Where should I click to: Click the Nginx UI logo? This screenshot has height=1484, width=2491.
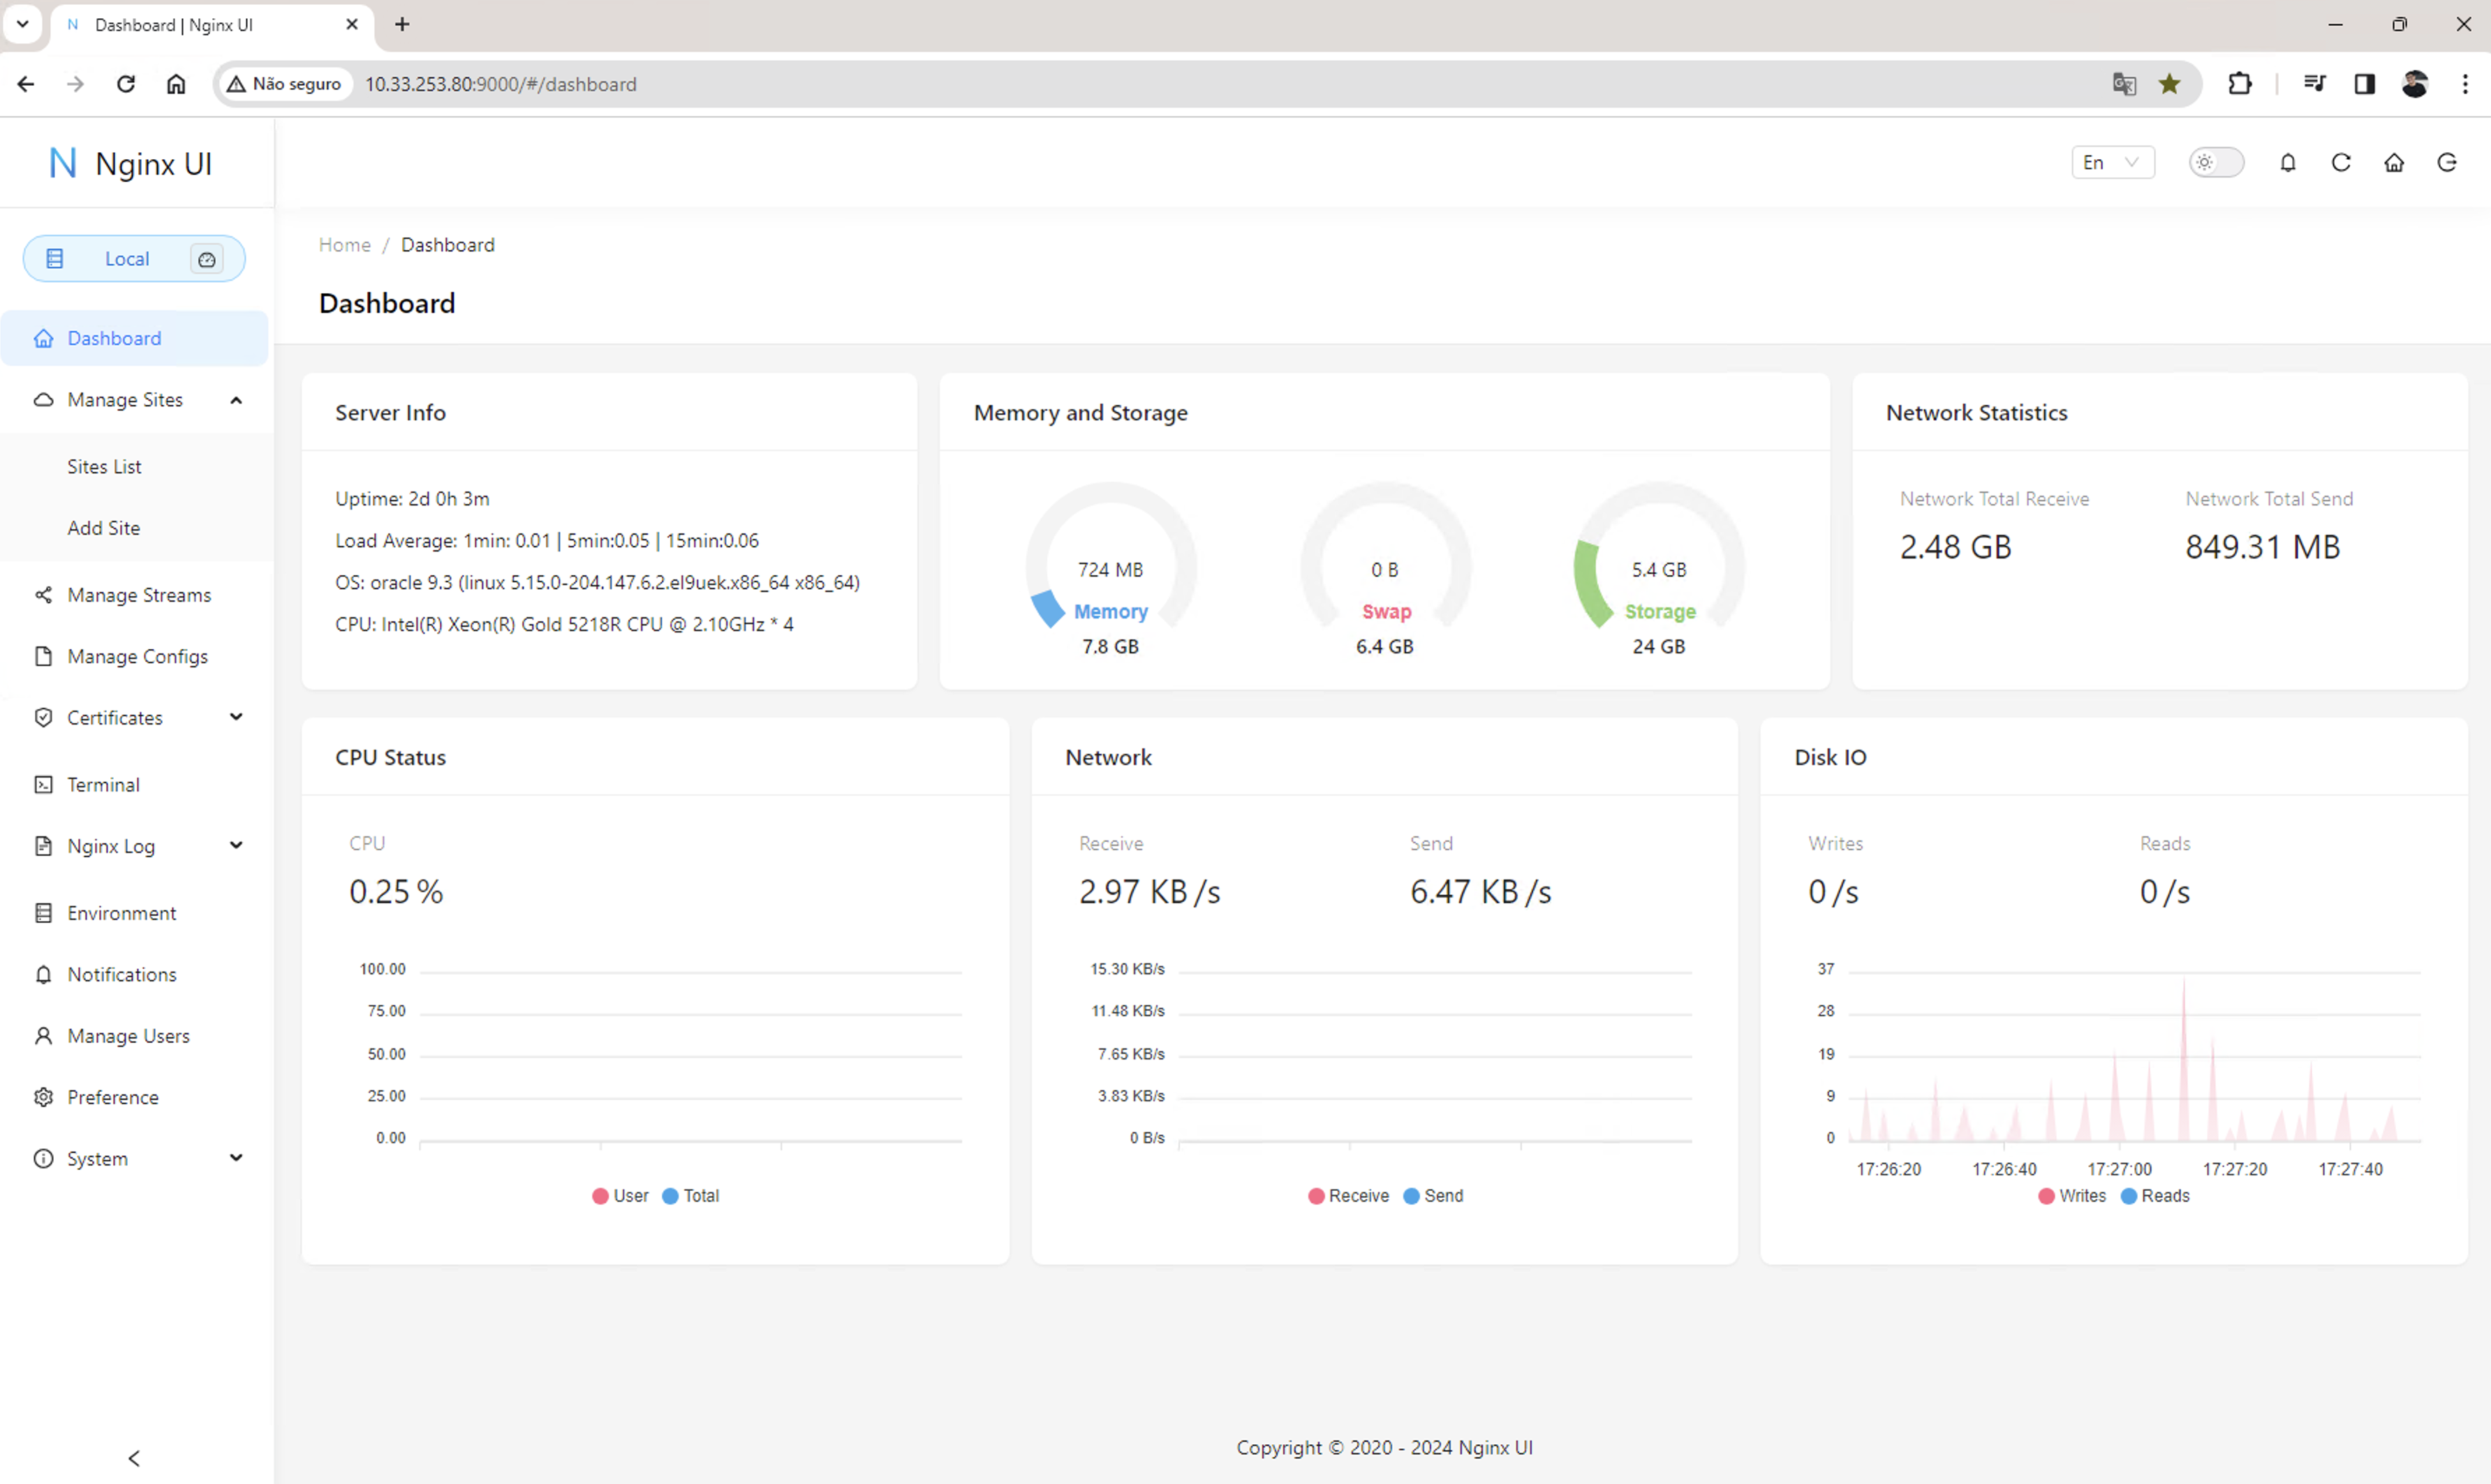(x=131, y=163)
